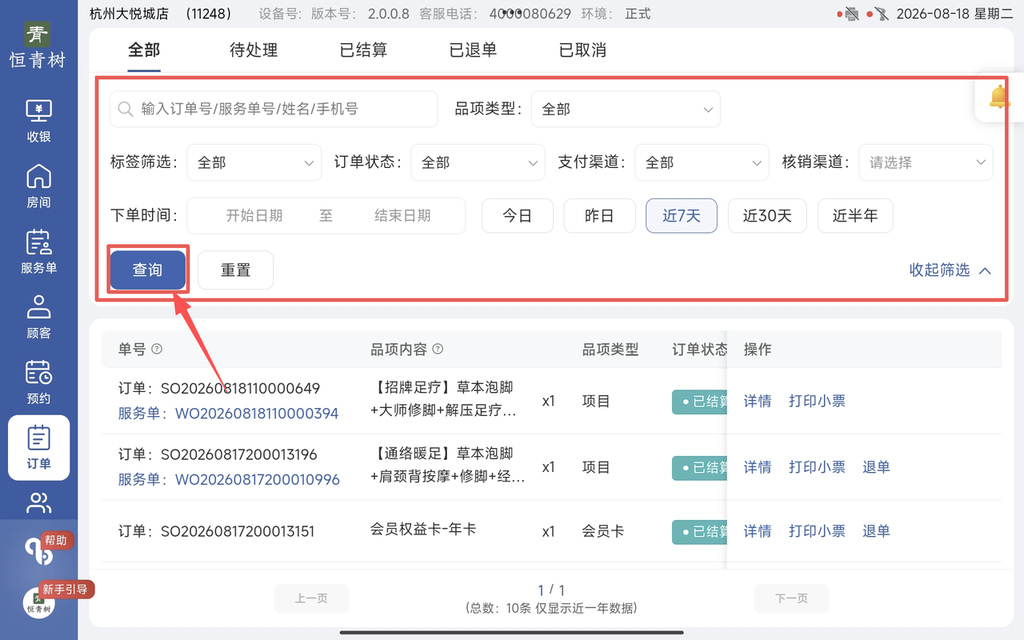The width and height of the screenshot is (1024, 640).
Task: Click the 开始日期 start date field
Action: coord(254,216)
